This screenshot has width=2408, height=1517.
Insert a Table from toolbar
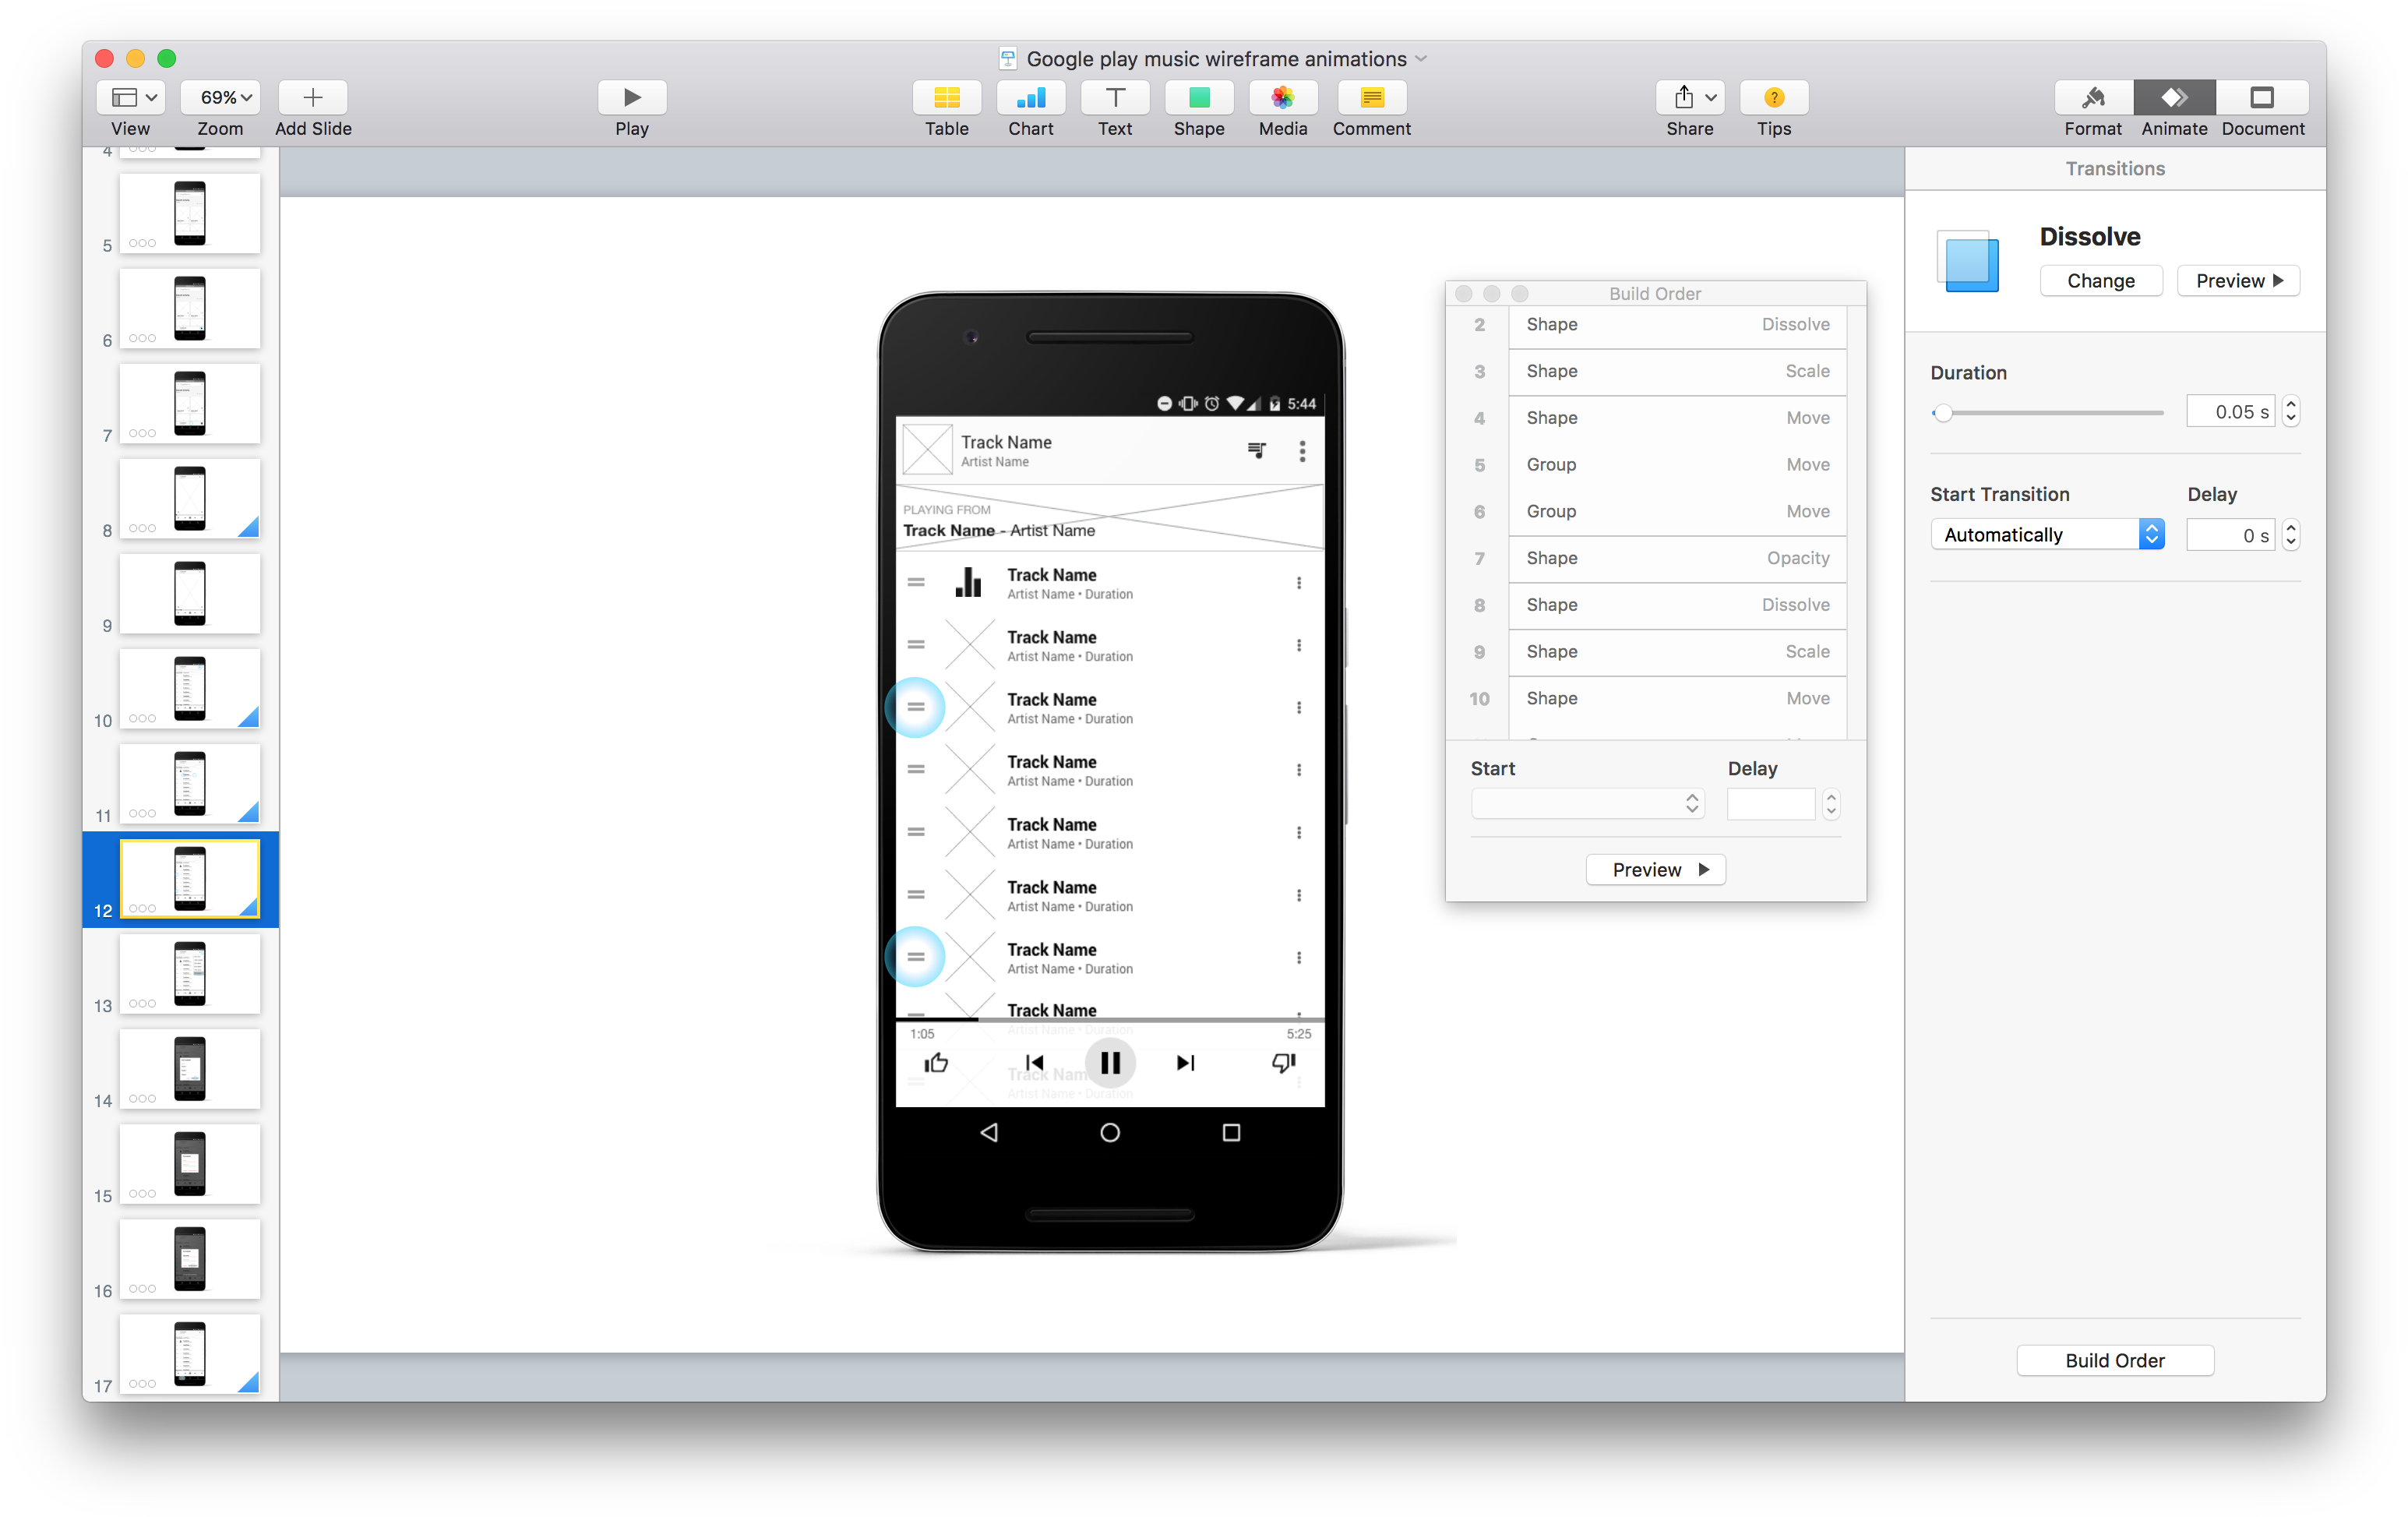click(x=946, y=98)
